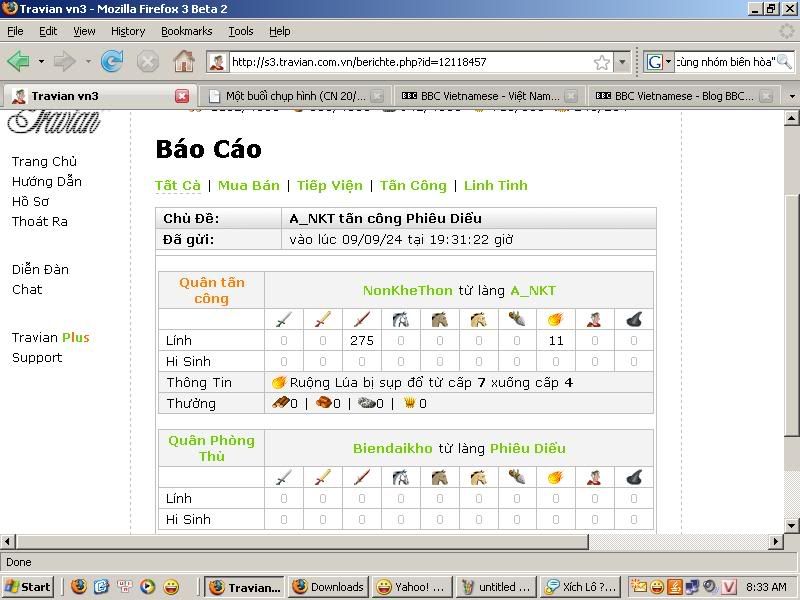This screenshot has width=800, height=600.
Task: Click attacker's third sword unit icon
Action: click(362, 319)
